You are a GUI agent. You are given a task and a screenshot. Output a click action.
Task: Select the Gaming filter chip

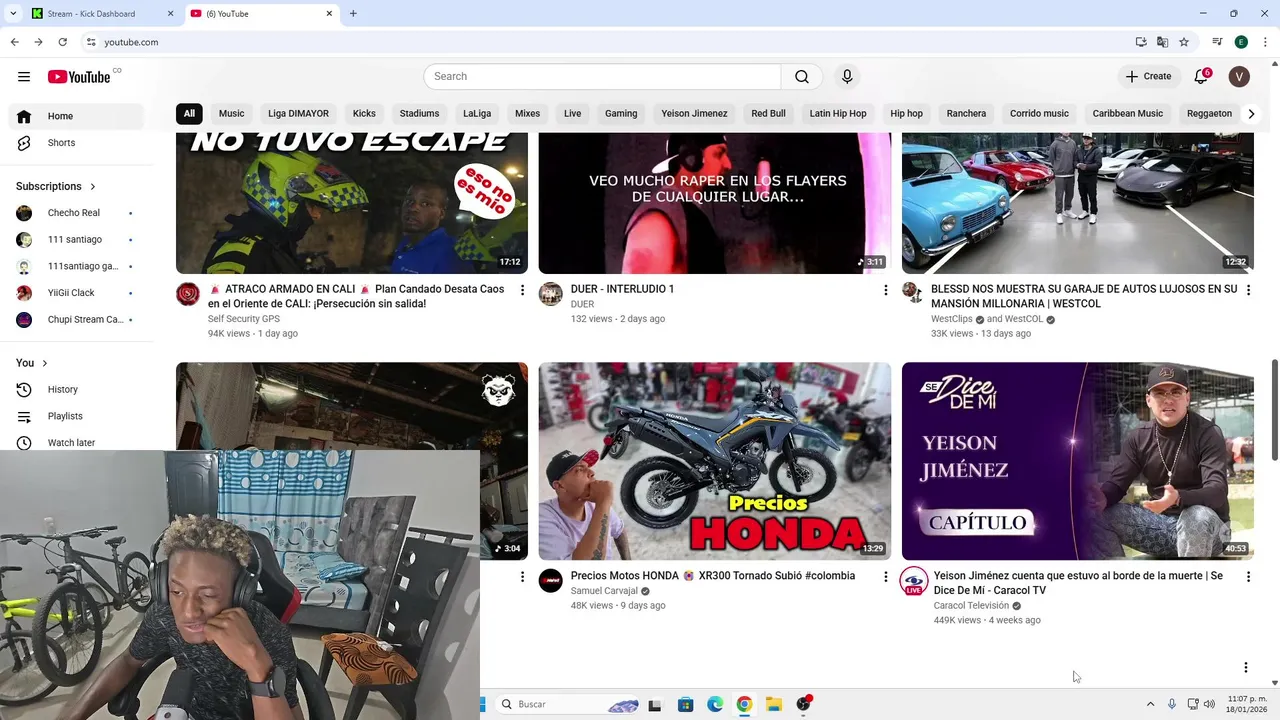(x=621, y=114)
